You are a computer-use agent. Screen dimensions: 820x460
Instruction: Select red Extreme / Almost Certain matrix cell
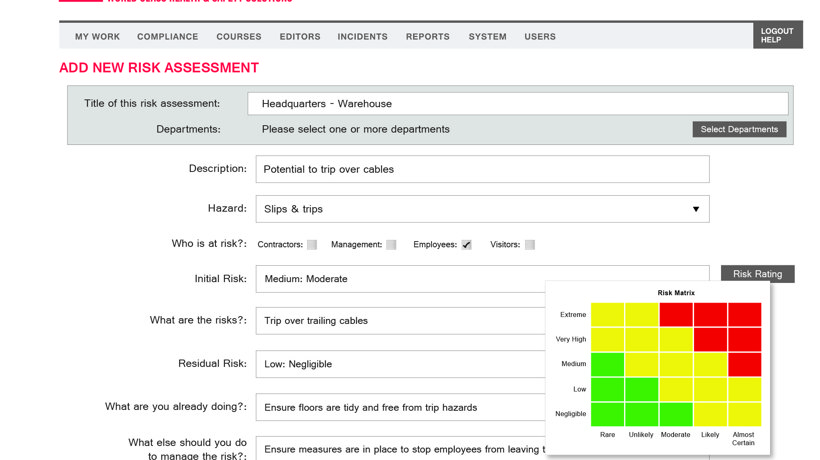745,315
